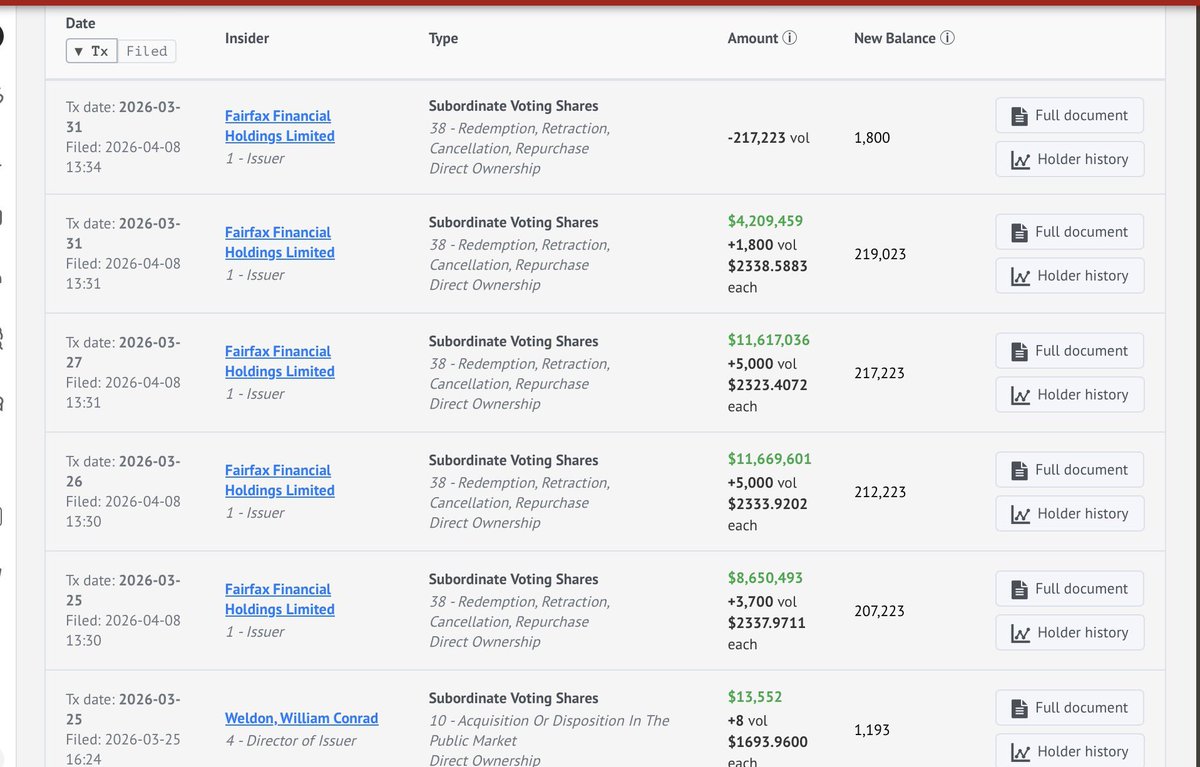The width and height of the screenshot is (1200, 767).
Task: Select the $11,617,036 amount
Action: pos(769,340)
